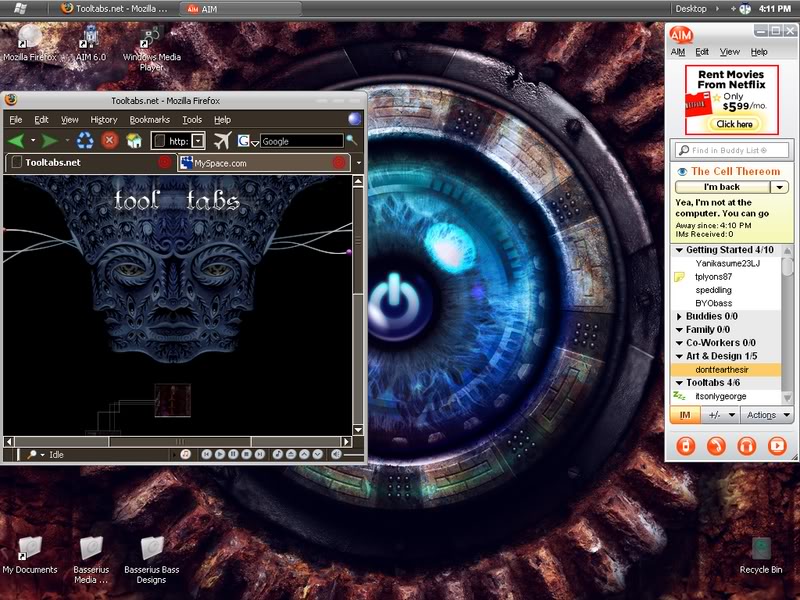Screen dimensions: 800x600
Task: Click Windows Media Player desktop icon
Action: [152, 49]
